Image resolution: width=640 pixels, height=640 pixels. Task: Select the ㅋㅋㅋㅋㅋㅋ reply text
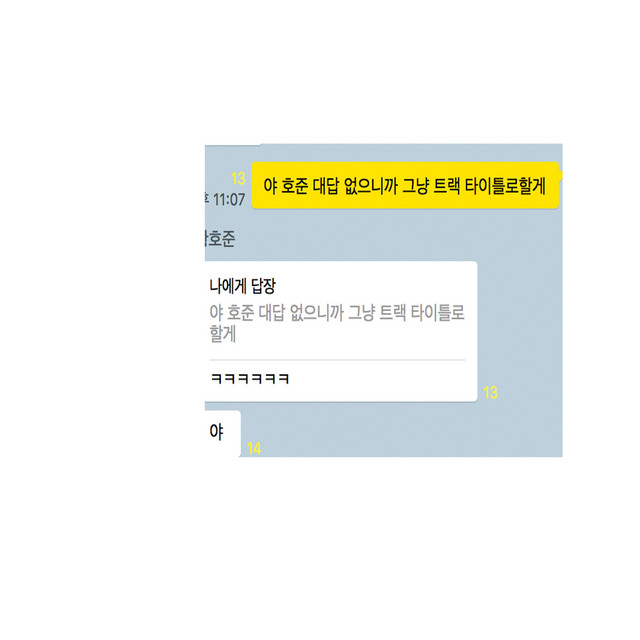250,379
